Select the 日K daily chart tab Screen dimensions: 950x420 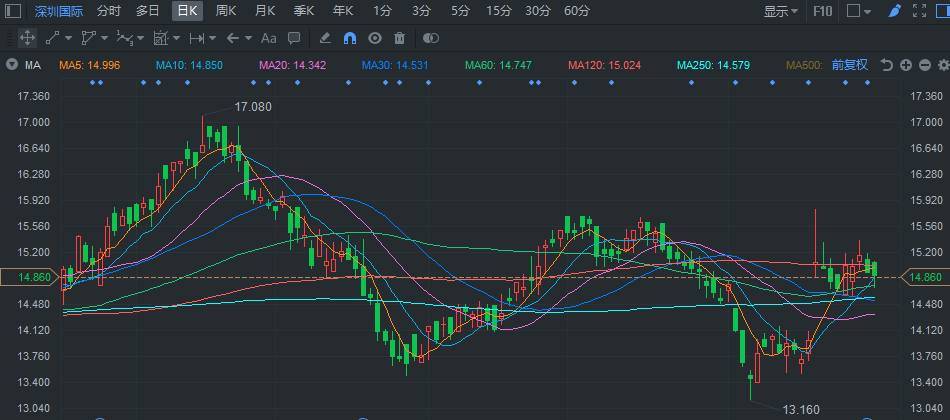[187, 11]
